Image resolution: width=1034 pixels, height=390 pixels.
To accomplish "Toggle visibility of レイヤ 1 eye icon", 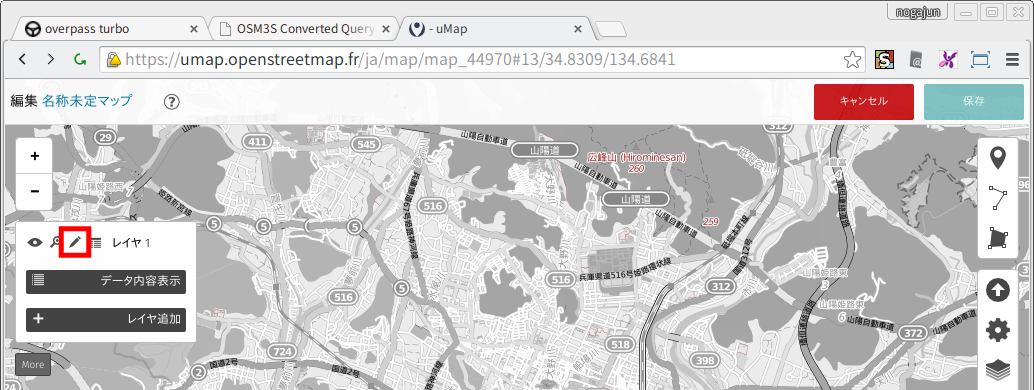I will [x=35, y=242].
